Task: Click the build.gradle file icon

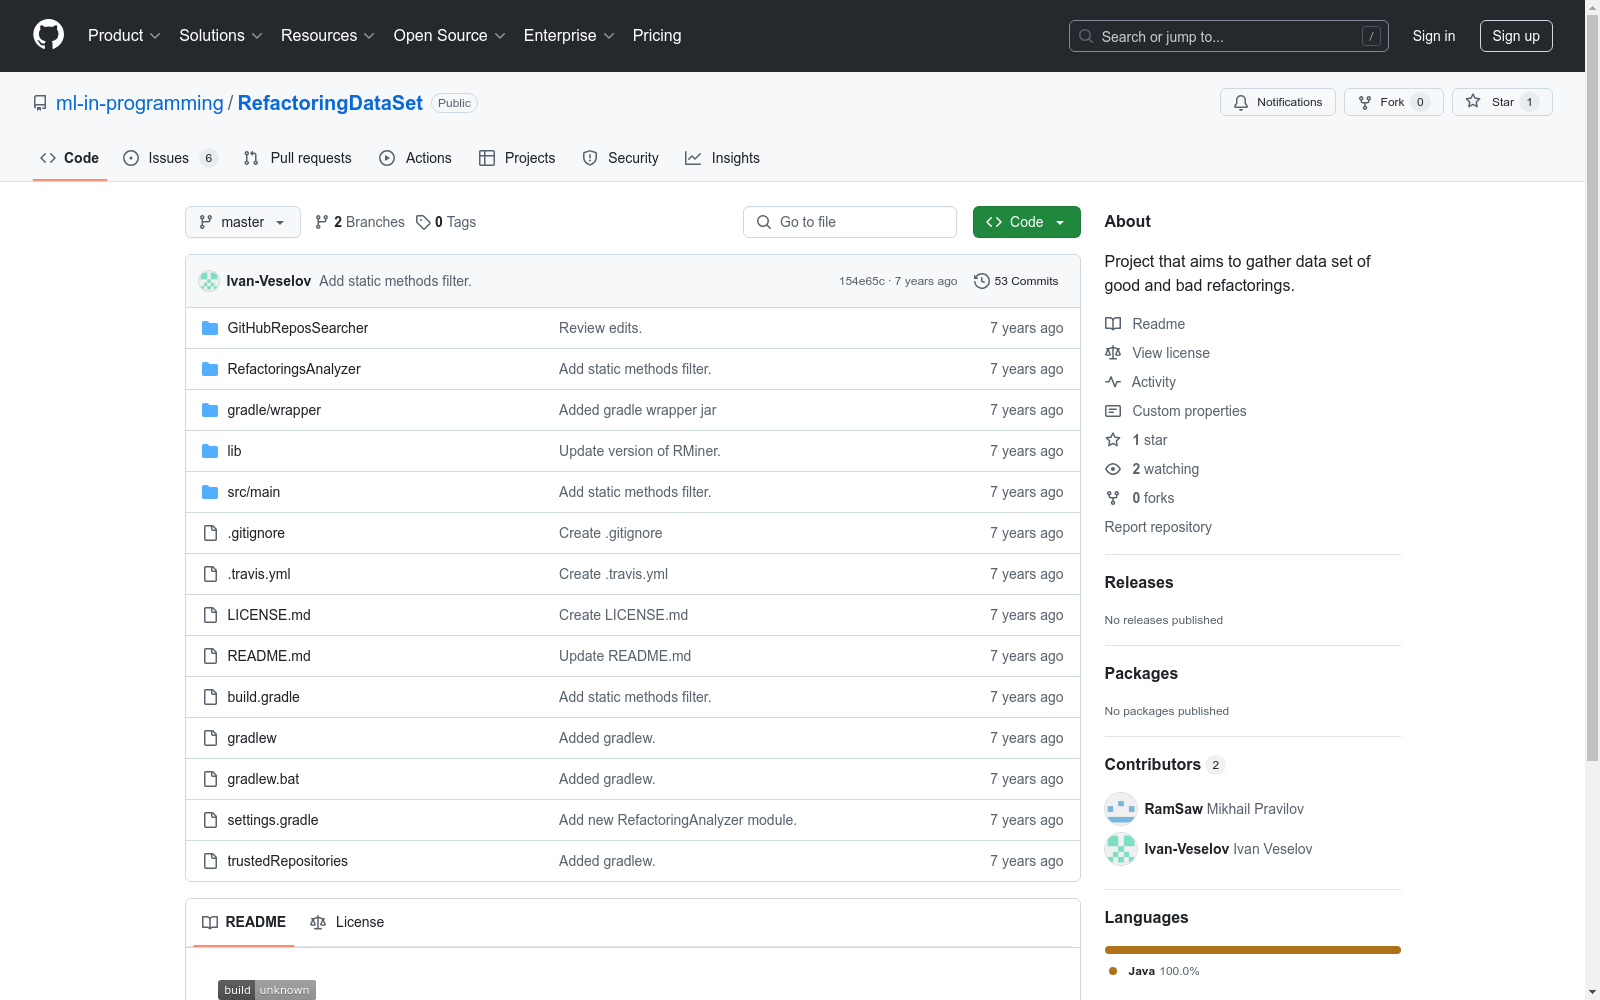Action: tap(210, 697)
